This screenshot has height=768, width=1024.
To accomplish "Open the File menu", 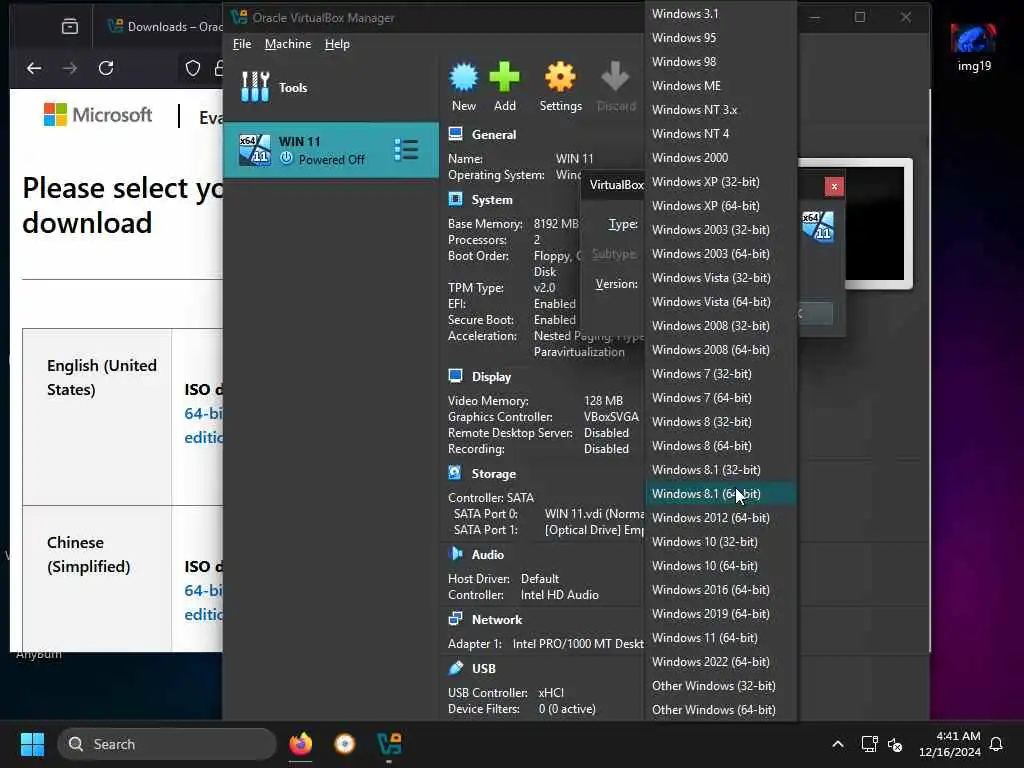I will 242,44.
